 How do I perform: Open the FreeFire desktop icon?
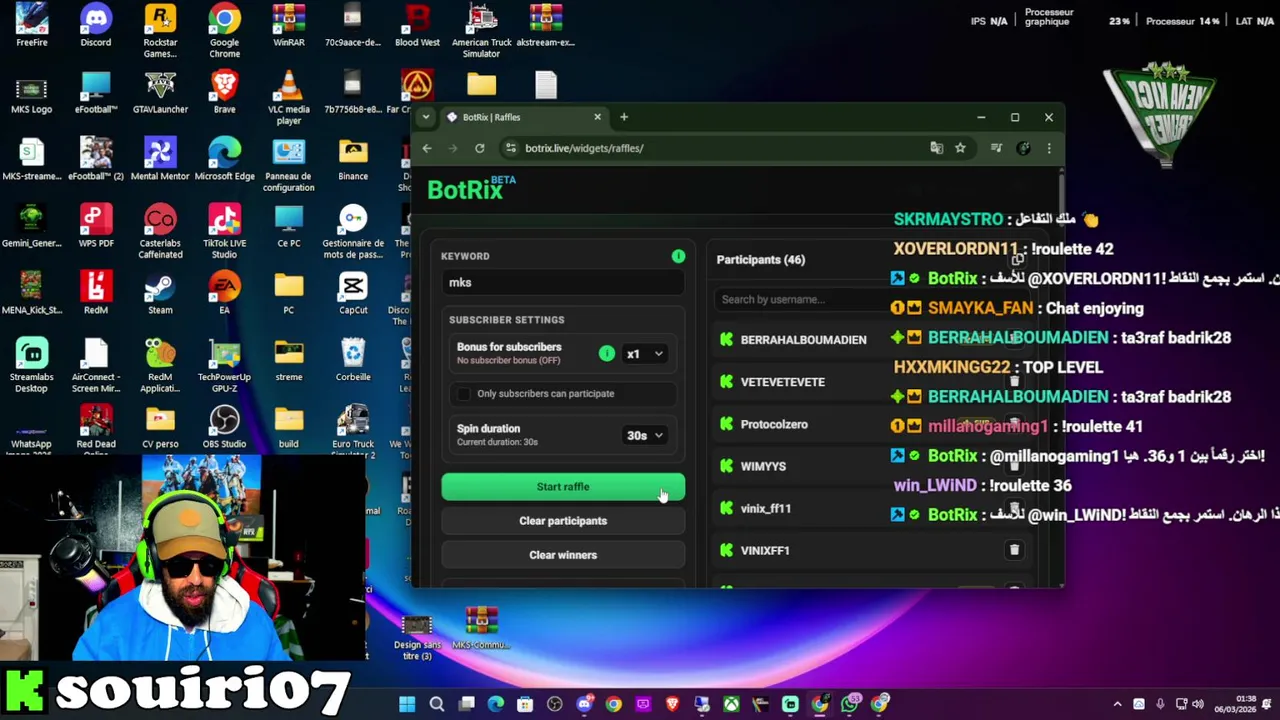(31, 25)
